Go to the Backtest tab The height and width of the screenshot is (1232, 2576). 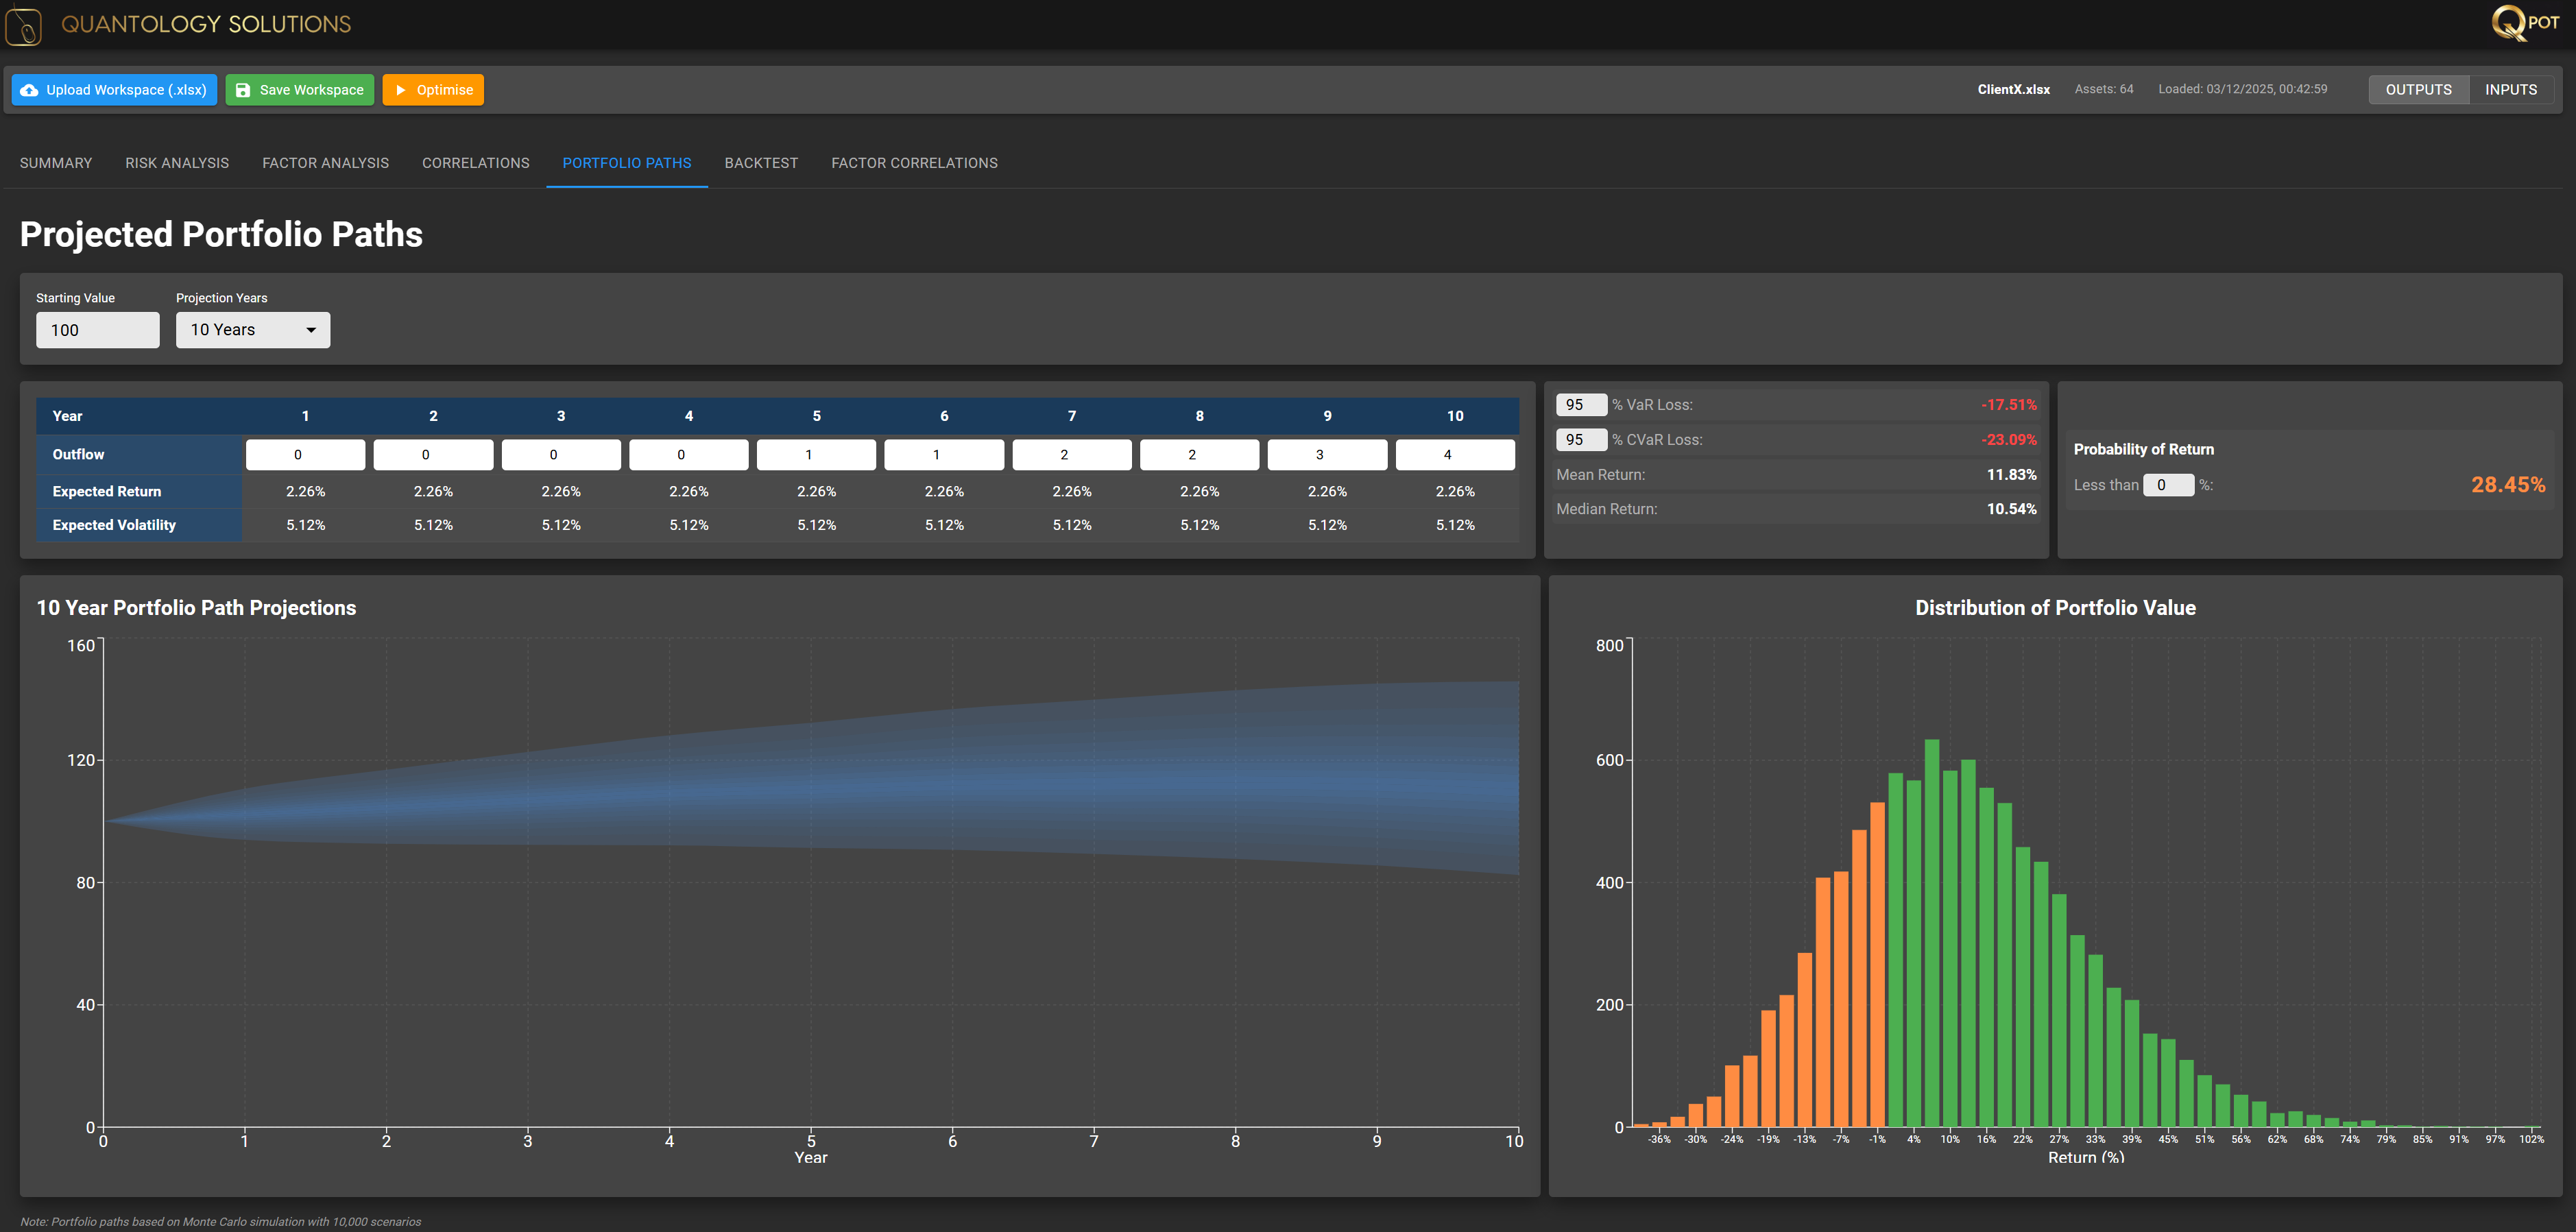point(761,163)
